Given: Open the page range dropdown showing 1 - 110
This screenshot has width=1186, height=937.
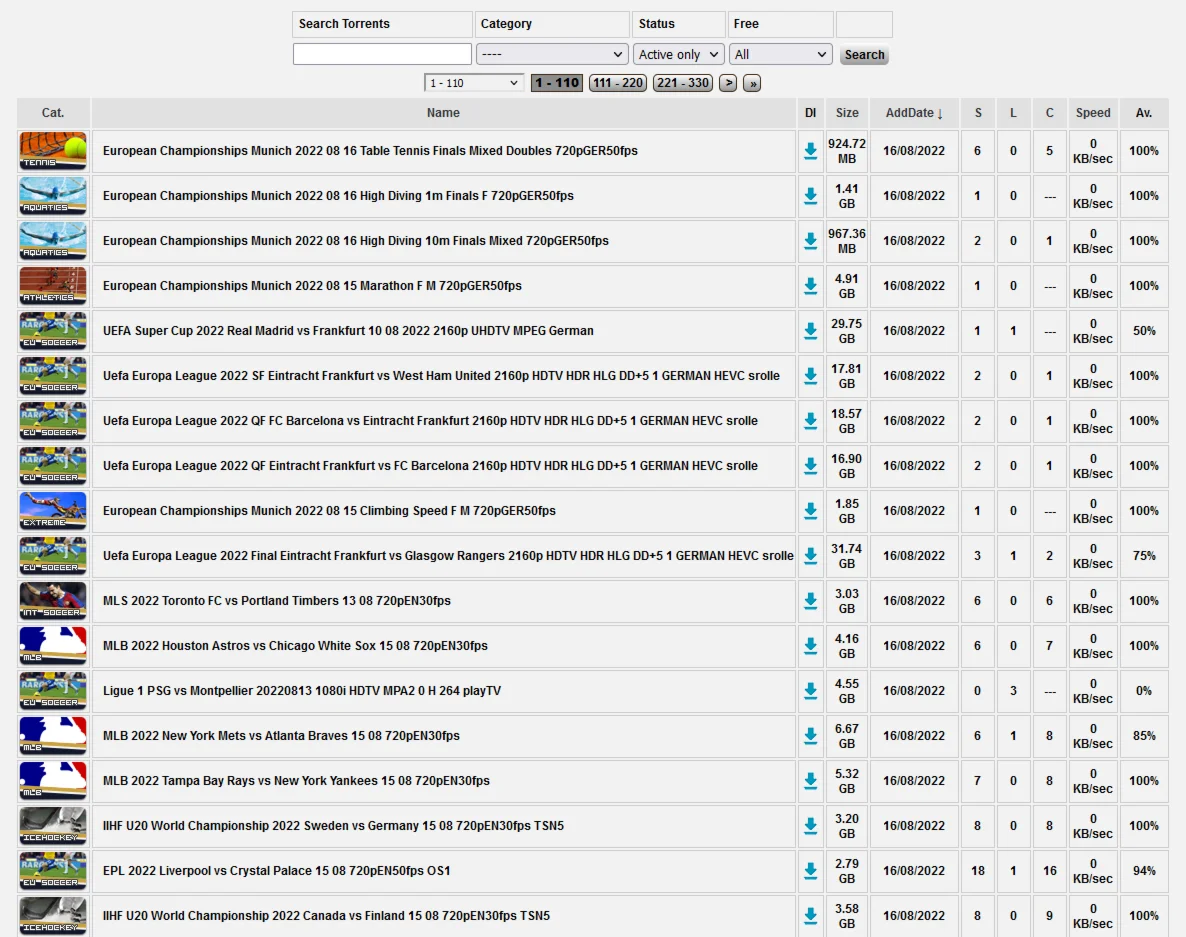Looking at the screenshot, I should [x=474, y=83].
